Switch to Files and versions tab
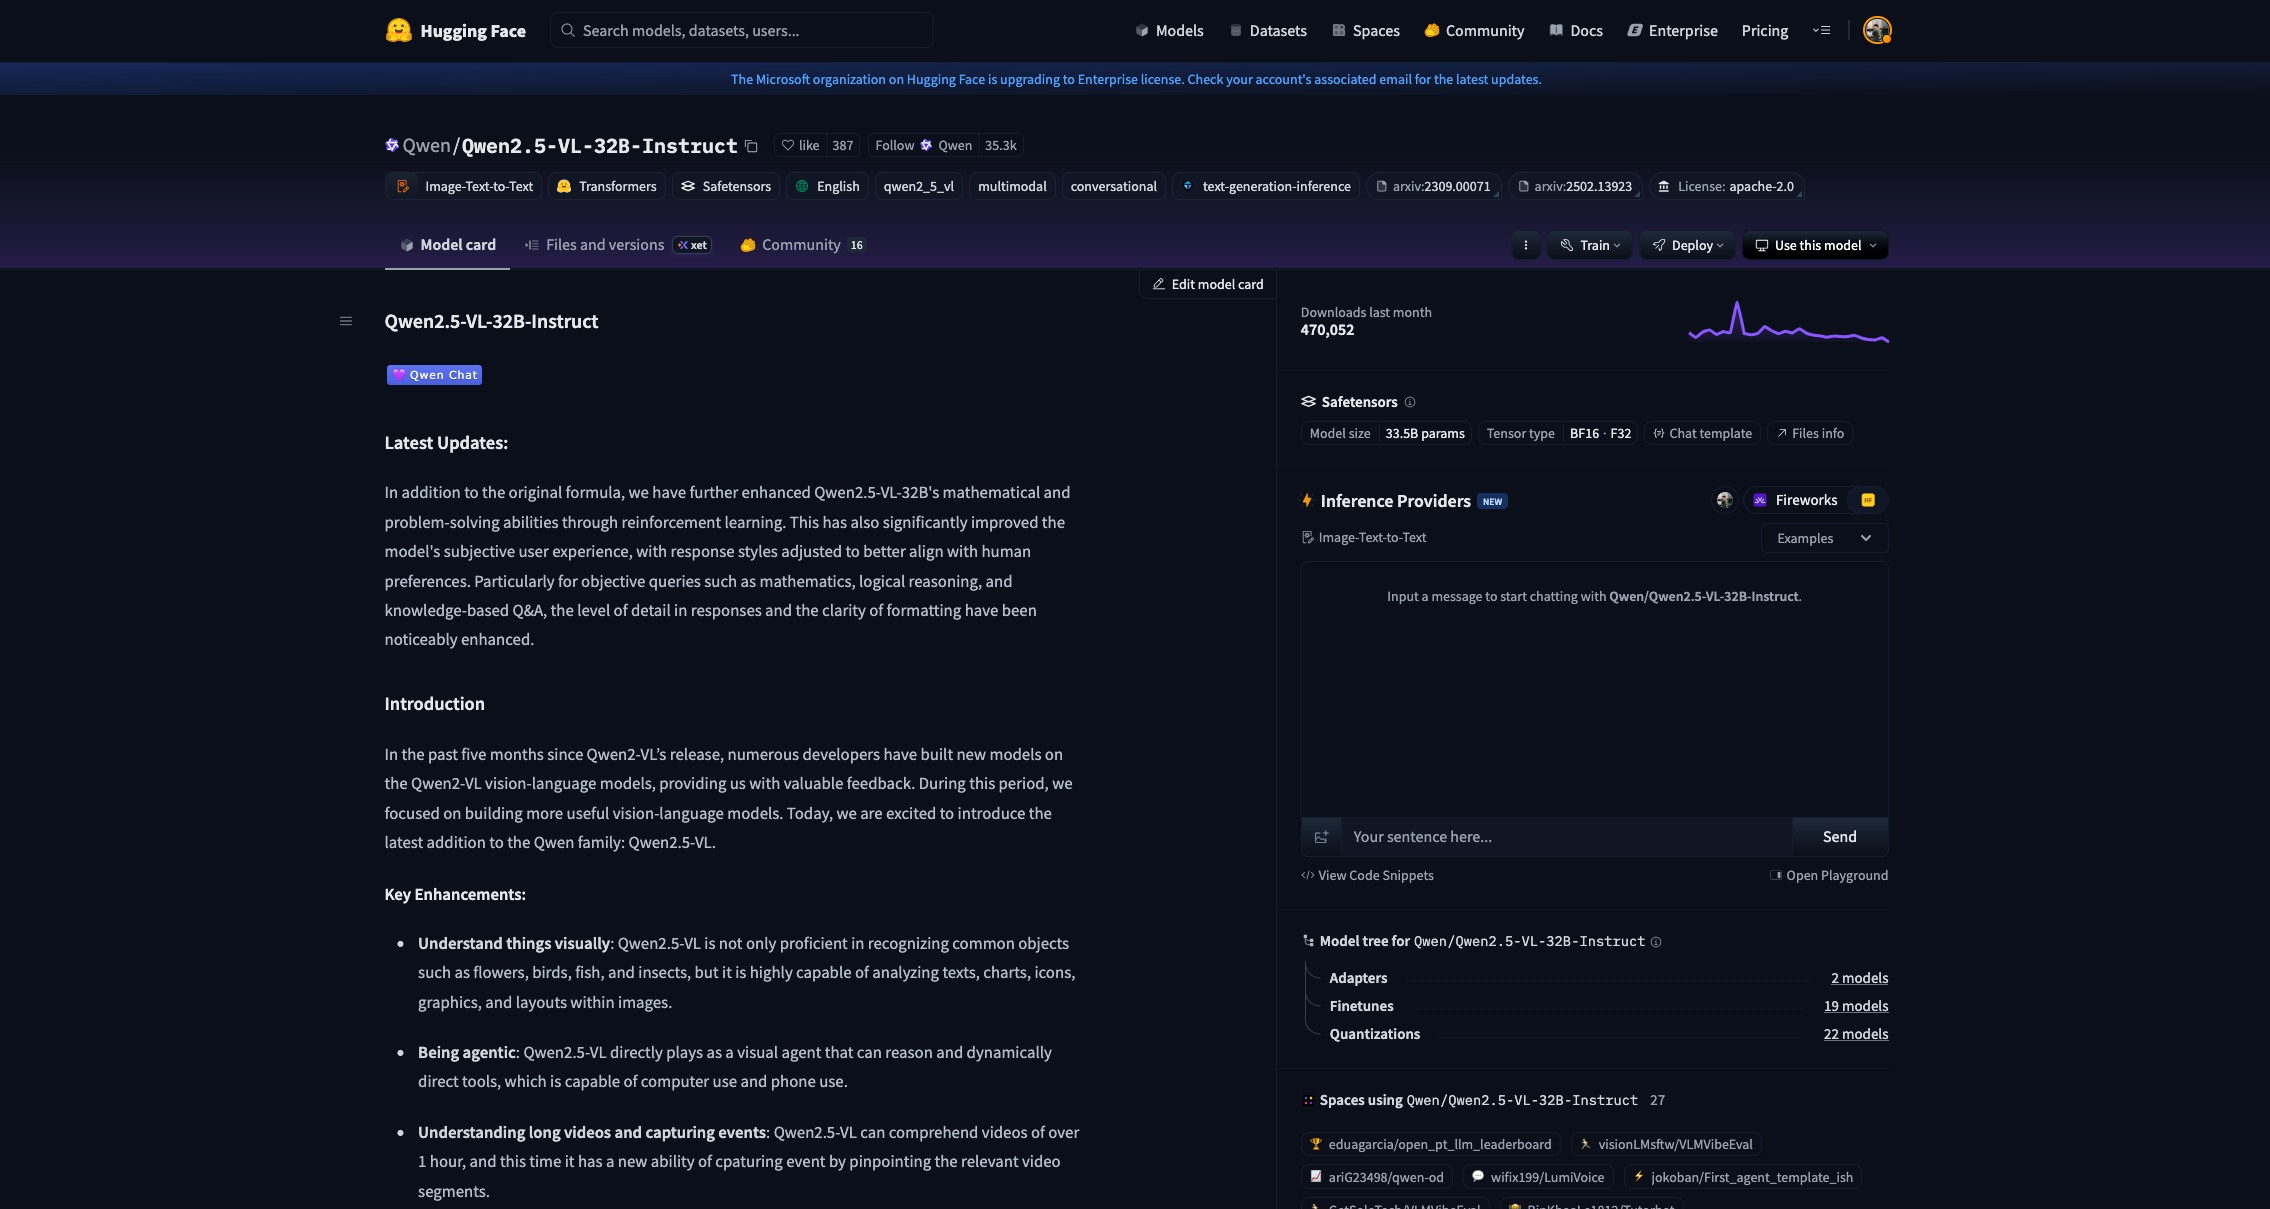The image size is (2270, 1209). click(604, 245)
